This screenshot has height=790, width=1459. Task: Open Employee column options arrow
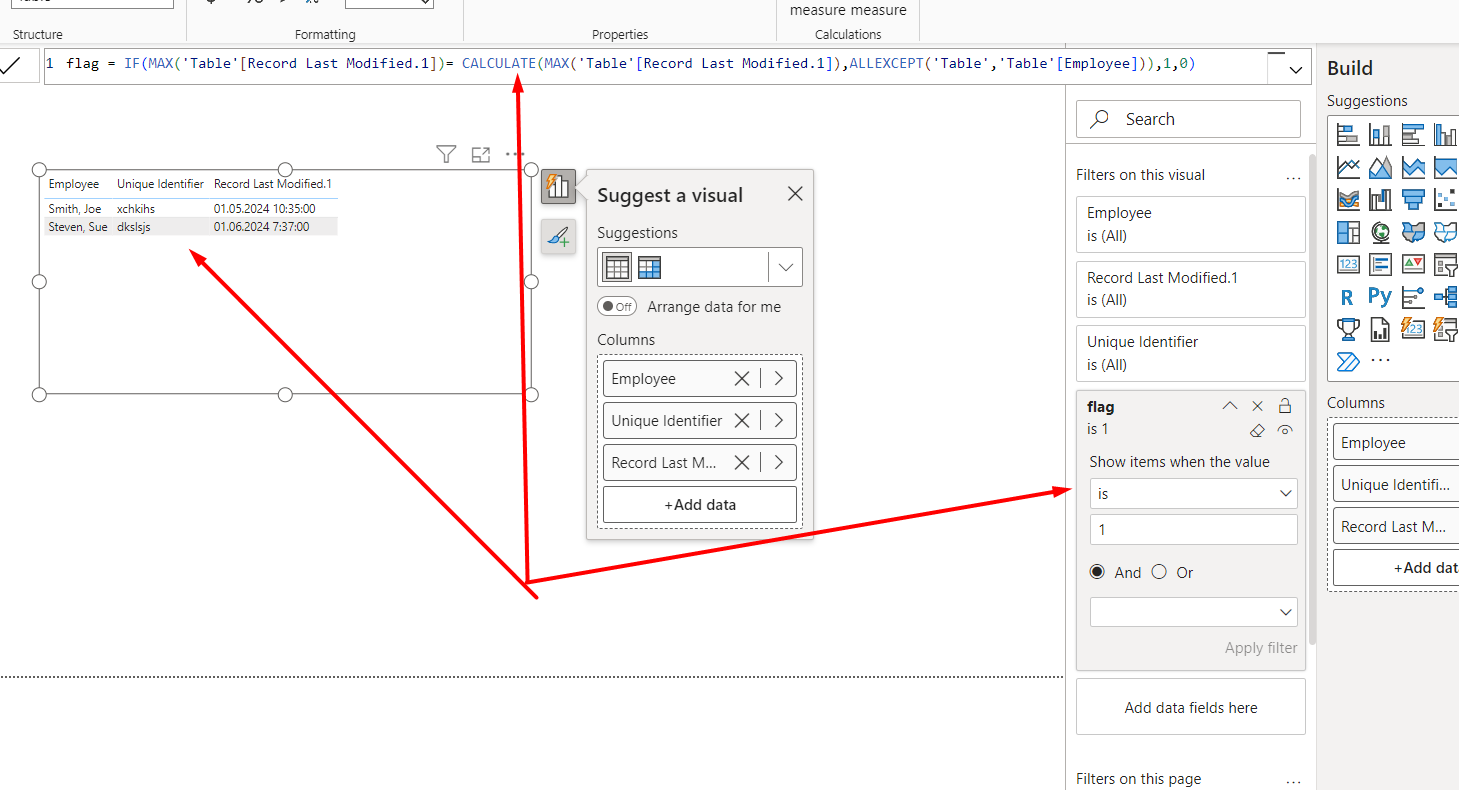[x=779, y=379]
